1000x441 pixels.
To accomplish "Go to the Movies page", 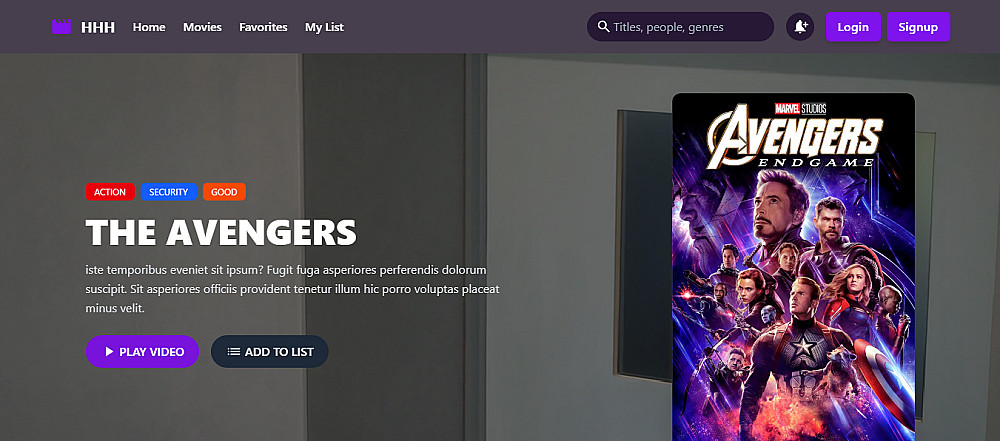I will (202, 27).
